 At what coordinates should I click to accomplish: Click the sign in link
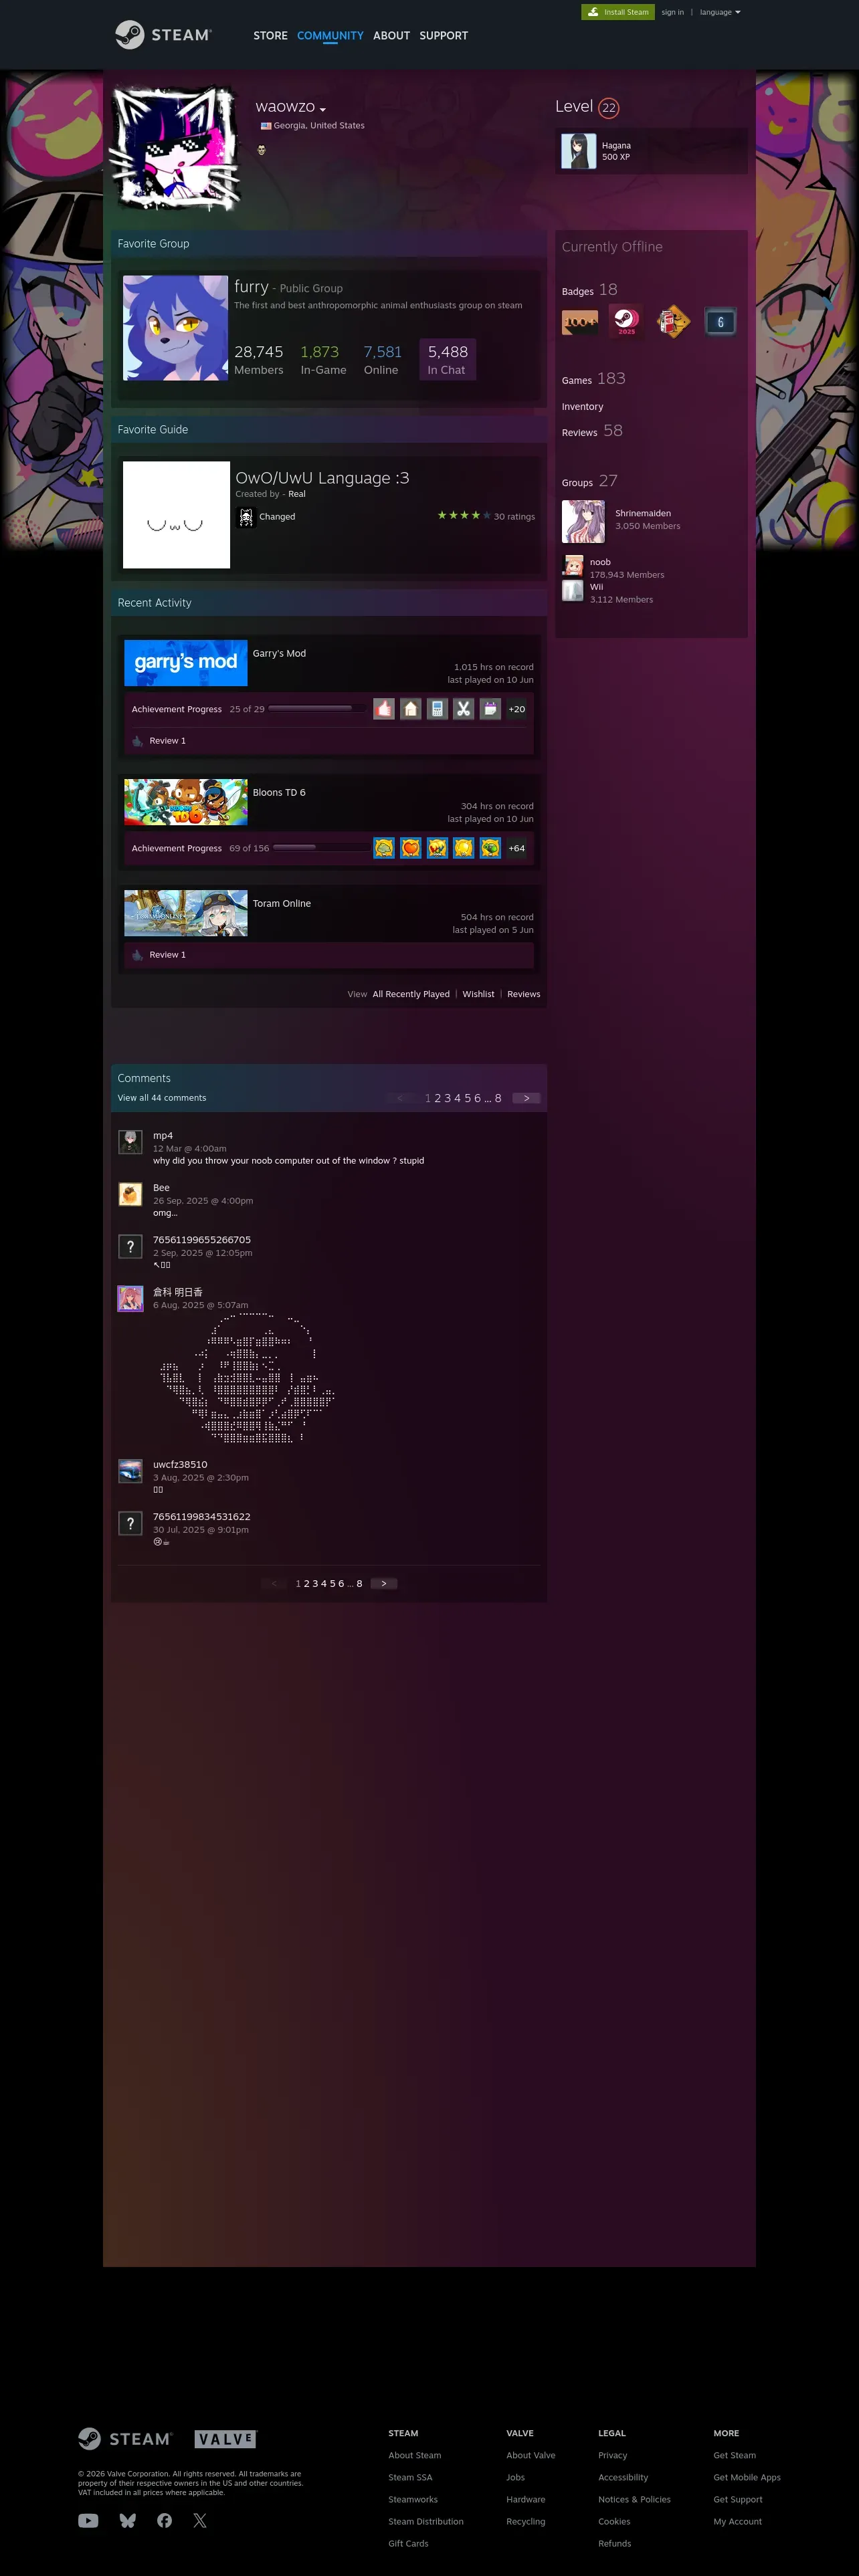pos(673,12)
